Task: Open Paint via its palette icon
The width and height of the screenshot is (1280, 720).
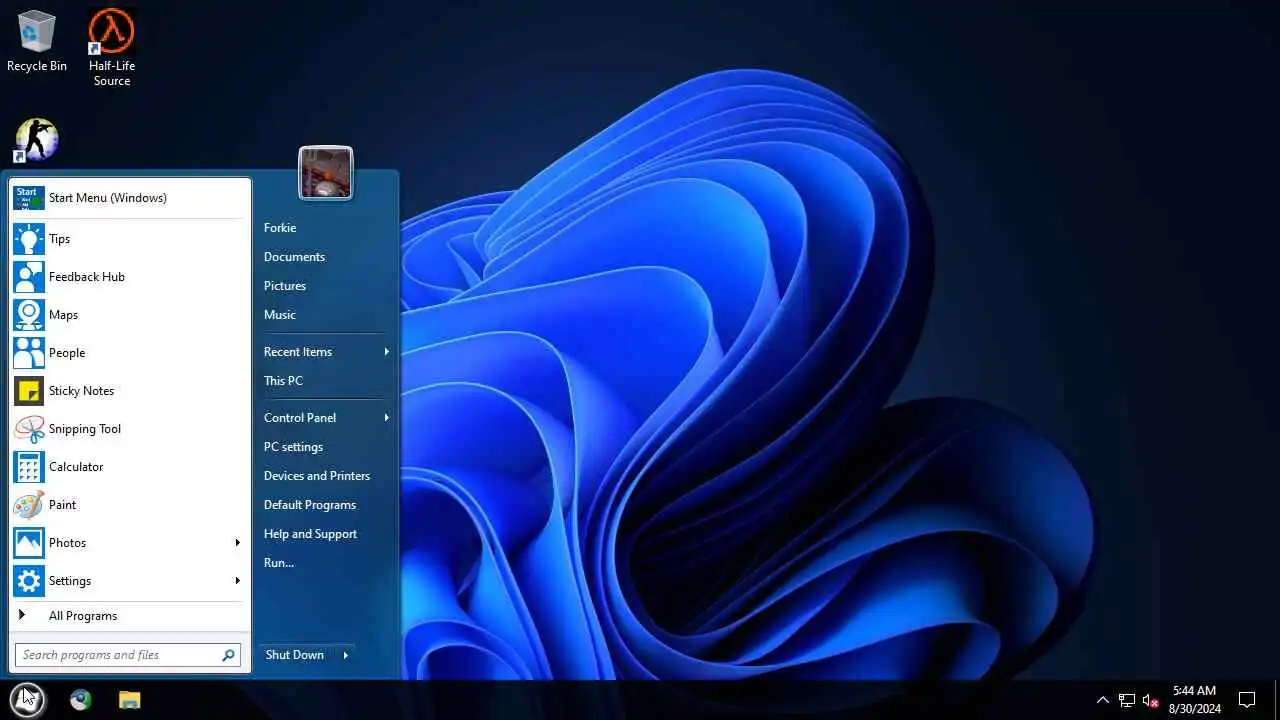Action: [x=29, y=505]
